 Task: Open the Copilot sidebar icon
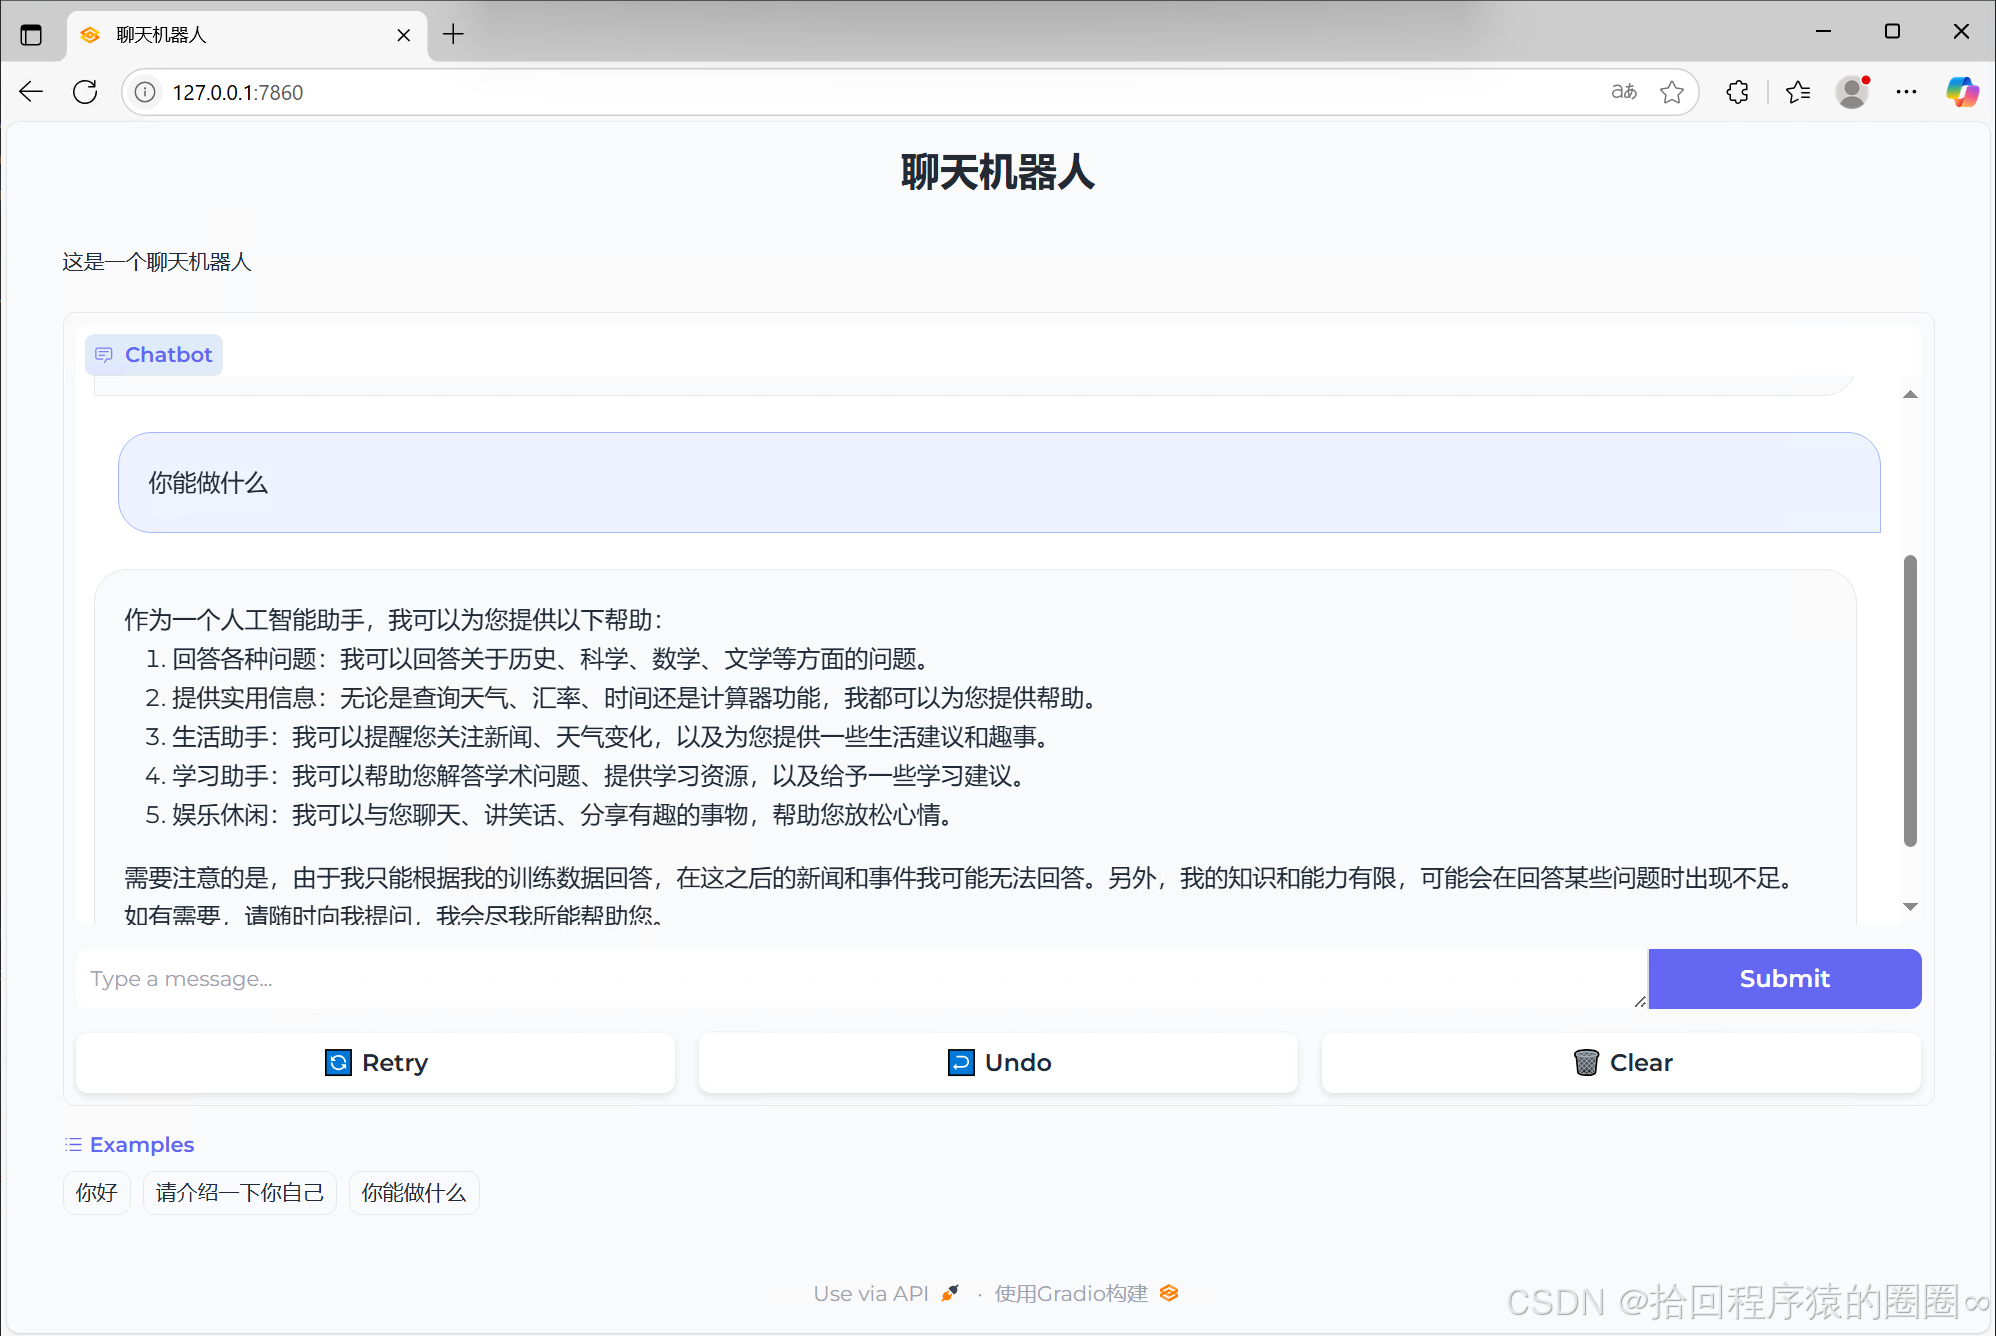[1961, 92]
